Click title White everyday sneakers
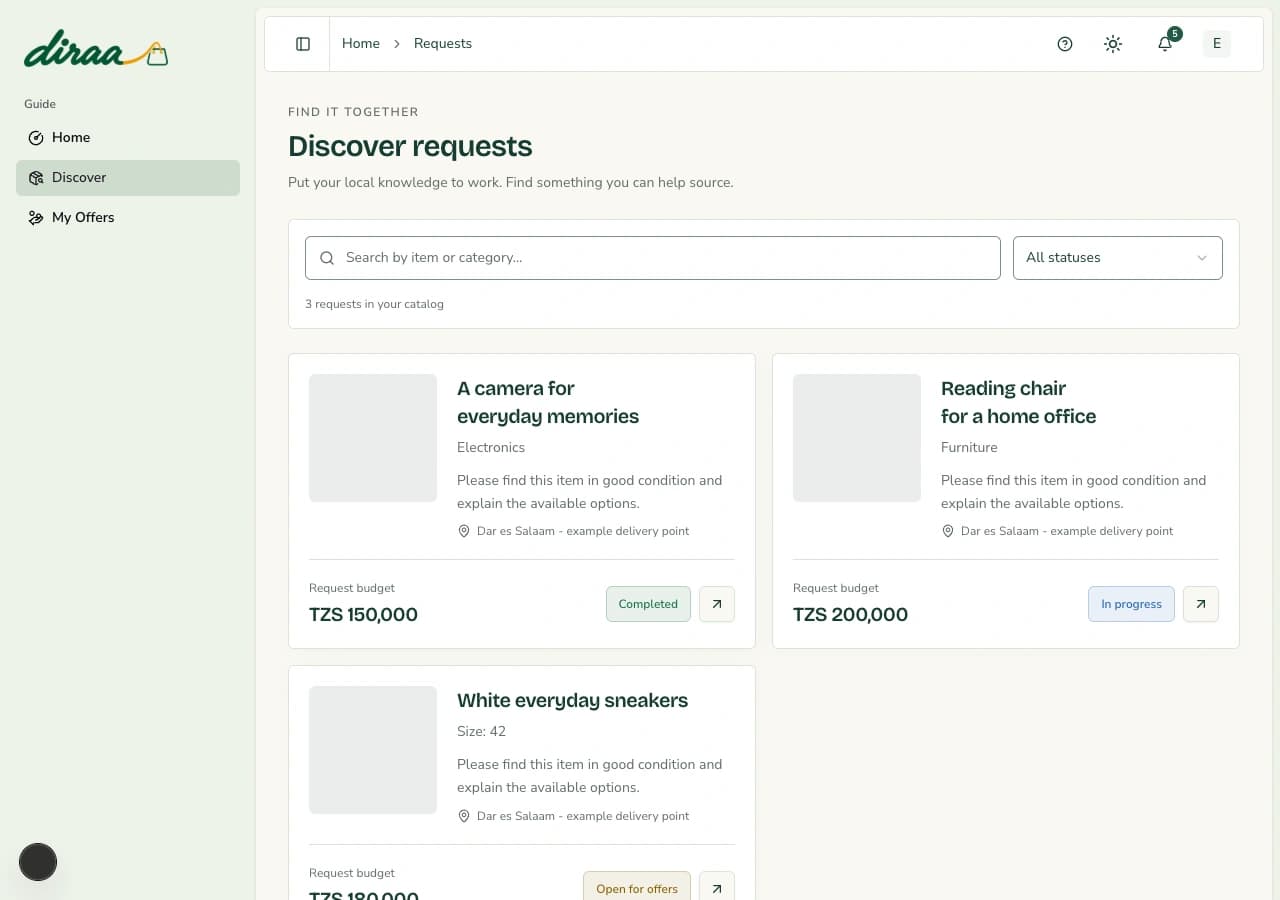 pos(573,701)
